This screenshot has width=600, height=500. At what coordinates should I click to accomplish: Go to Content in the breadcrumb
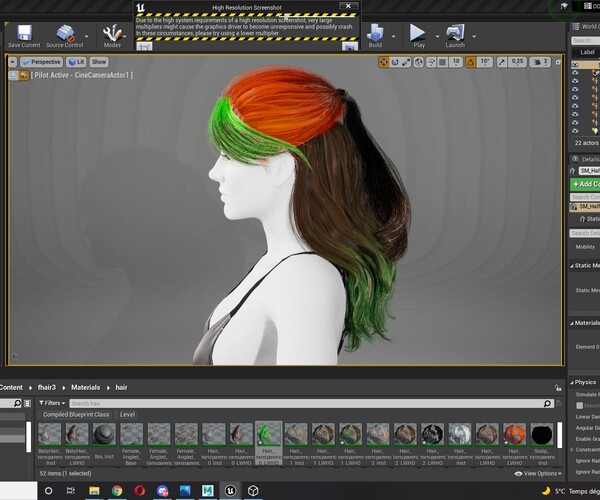pyautogui.click(x=11, y=388)
